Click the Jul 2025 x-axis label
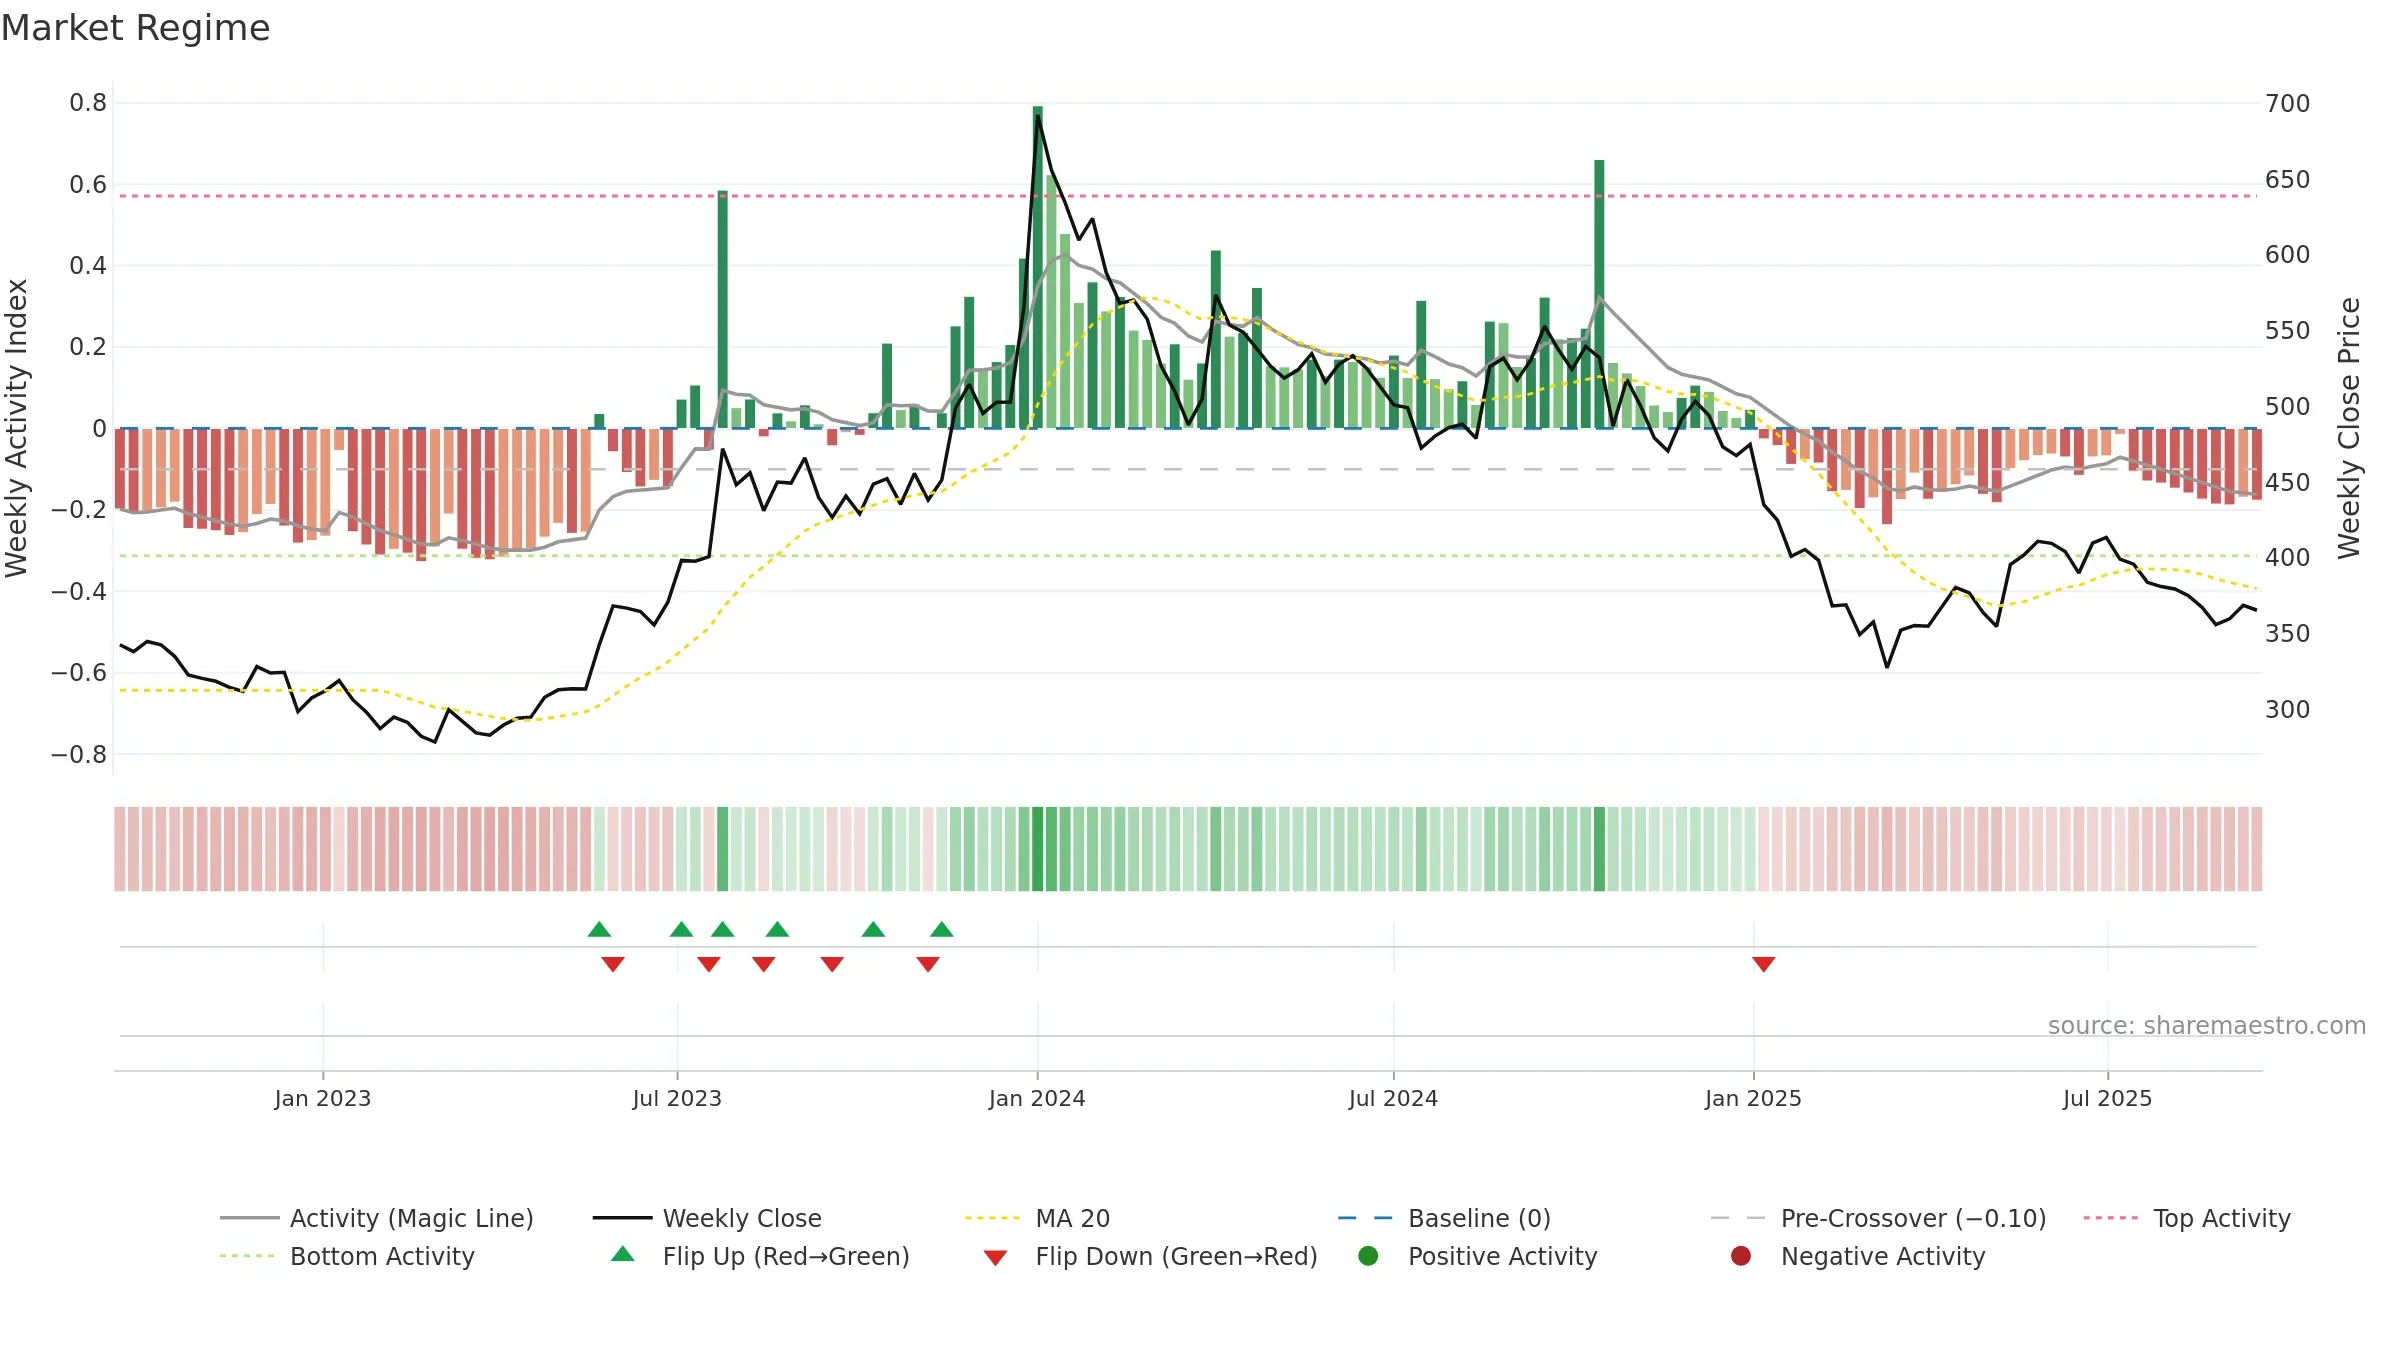This screenshot has width=2400, height=1350. click(2107, 1098)
